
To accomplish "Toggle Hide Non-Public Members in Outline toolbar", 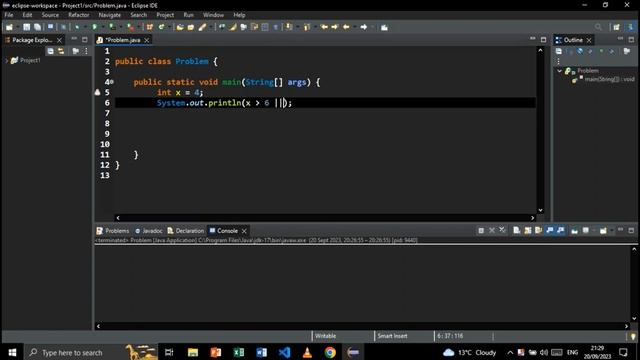I will point(601,51).
